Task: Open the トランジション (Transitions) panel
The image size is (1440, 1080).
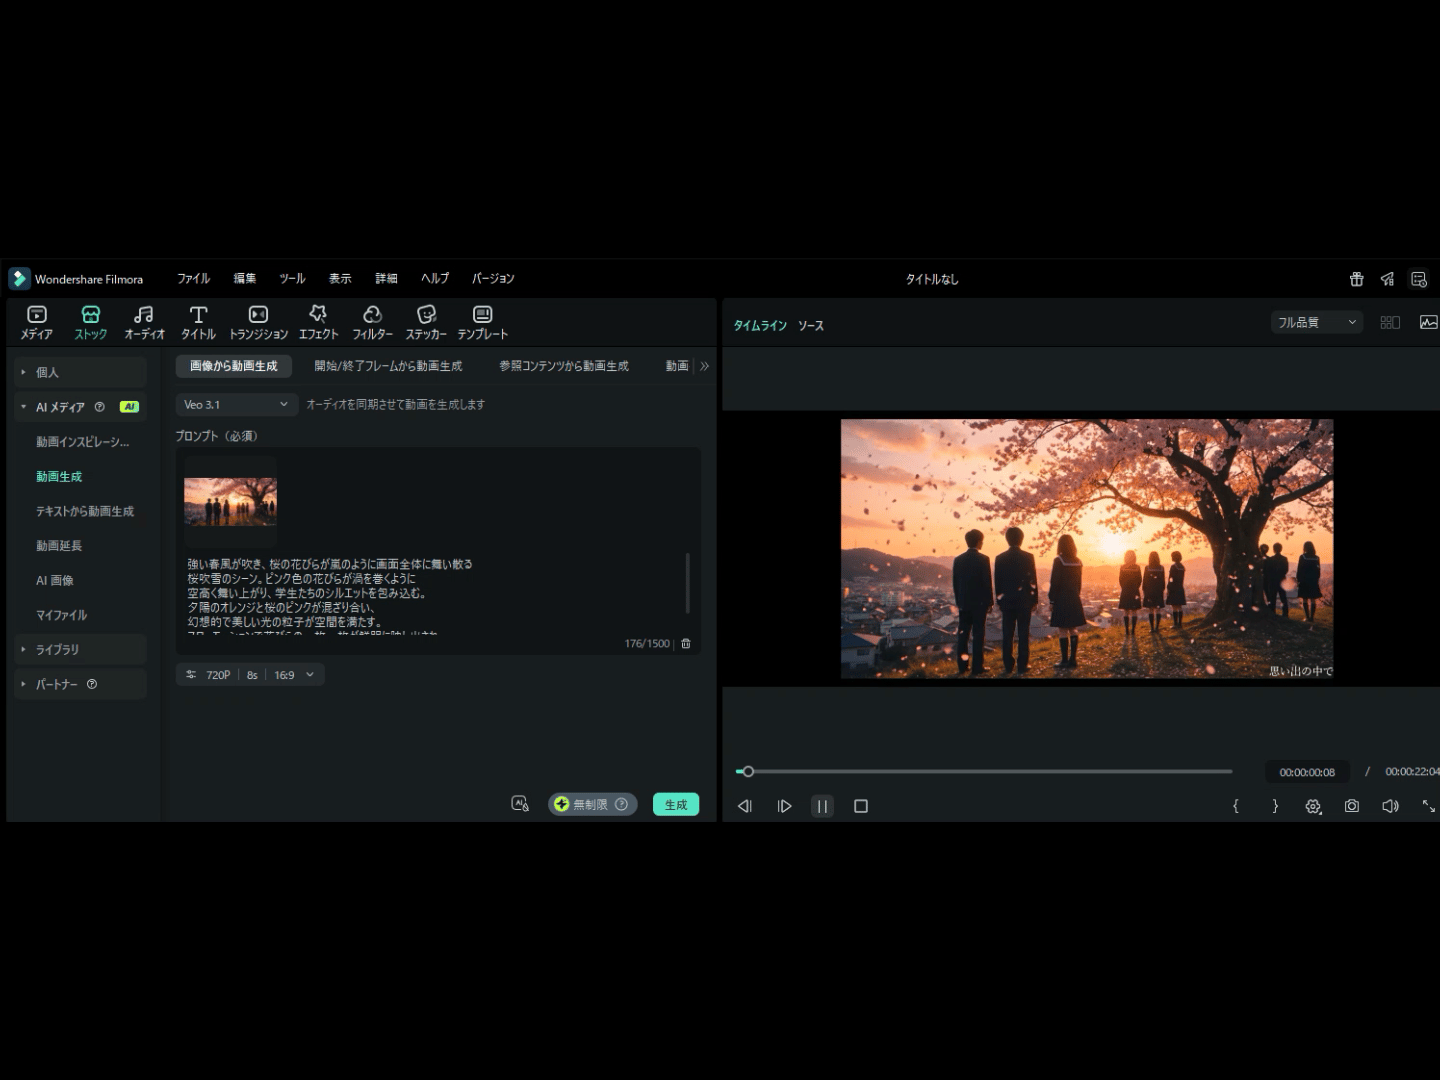Action: (x=258, y=322)
